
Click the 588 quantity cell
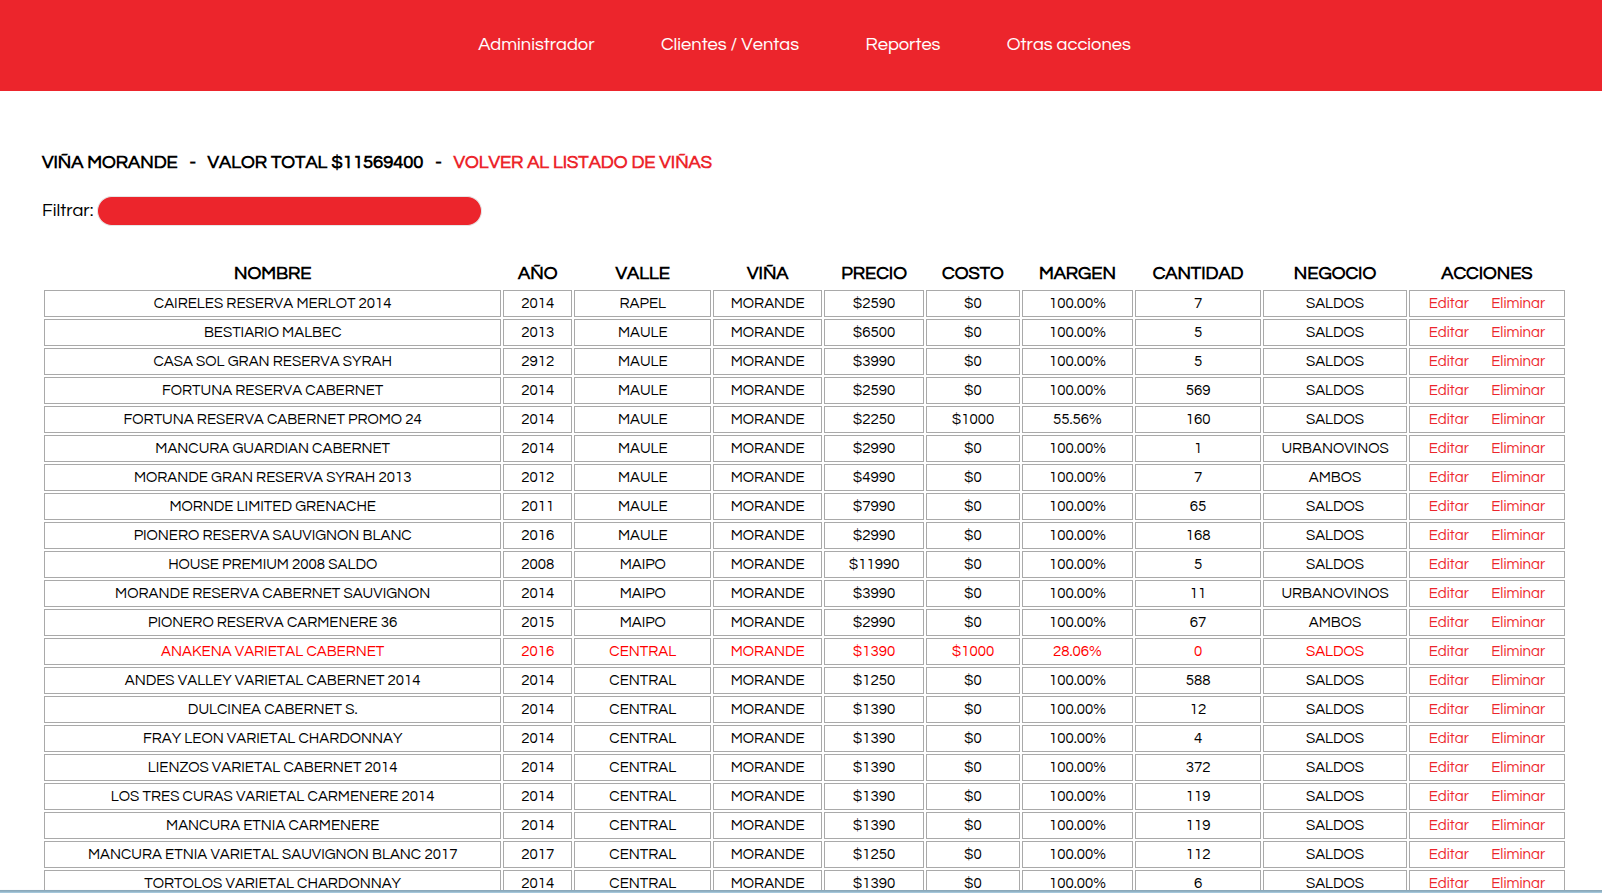pyautogui.click(x=1198, y=680)
